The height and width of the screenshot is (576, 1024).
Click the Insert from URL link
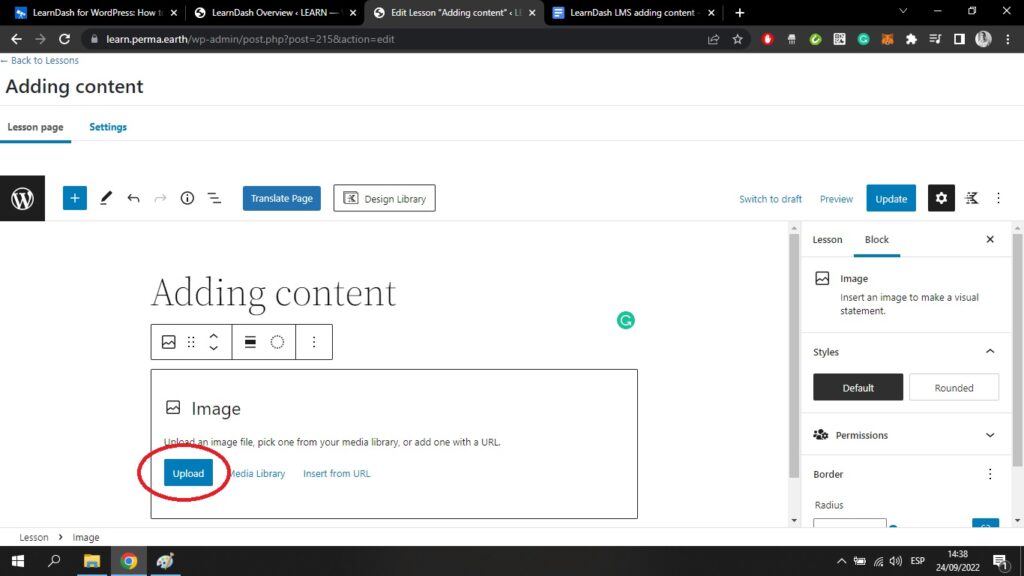336,474
